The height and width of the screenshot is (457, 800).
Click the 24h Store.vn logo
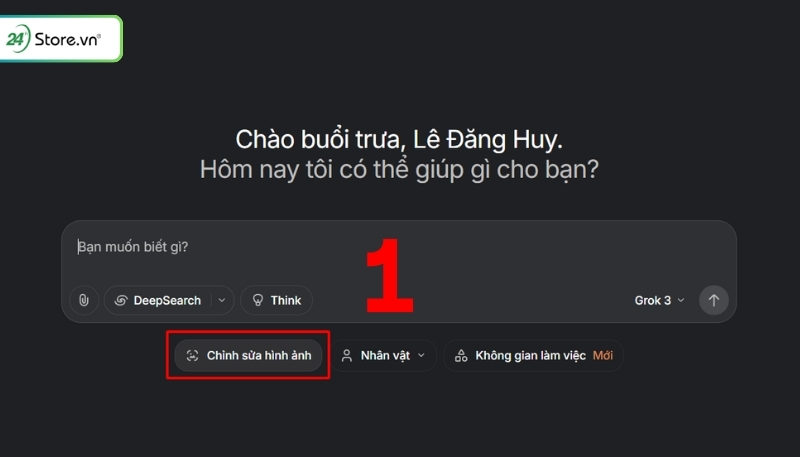point(60,39)
